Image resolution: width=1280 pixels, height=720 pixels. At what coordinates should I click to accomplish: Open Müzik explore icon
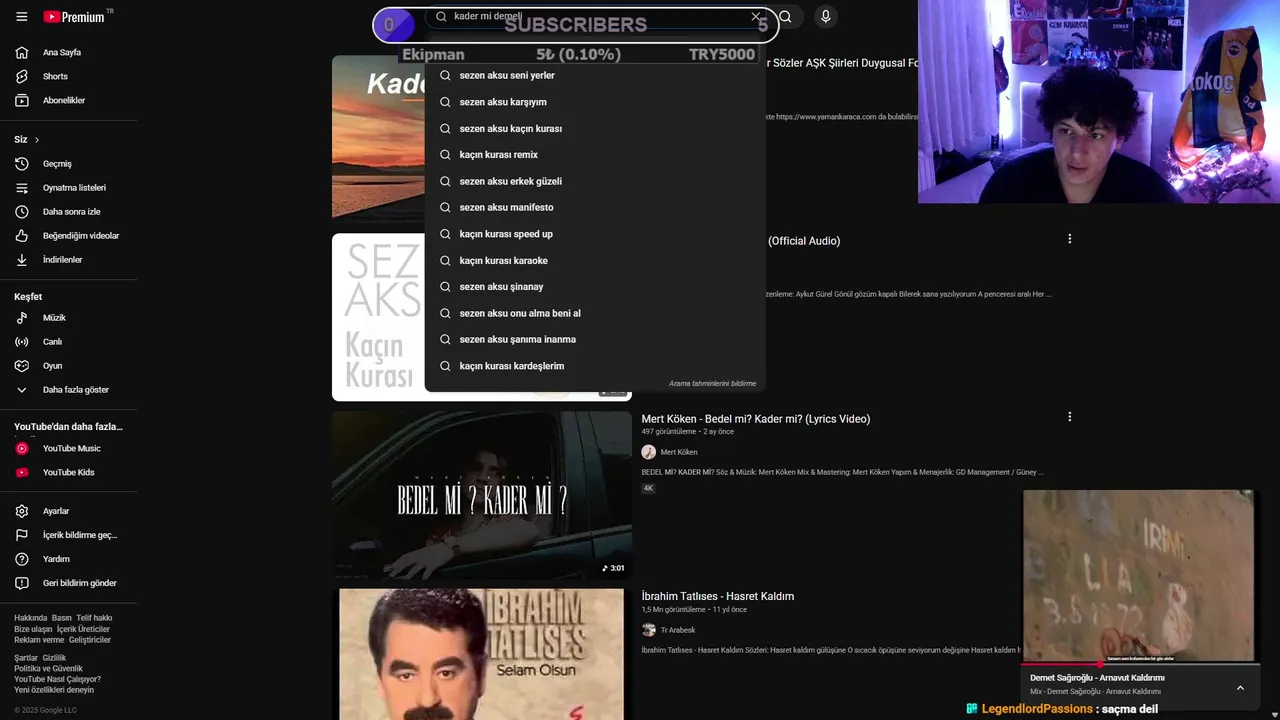(x=21, y=318)
